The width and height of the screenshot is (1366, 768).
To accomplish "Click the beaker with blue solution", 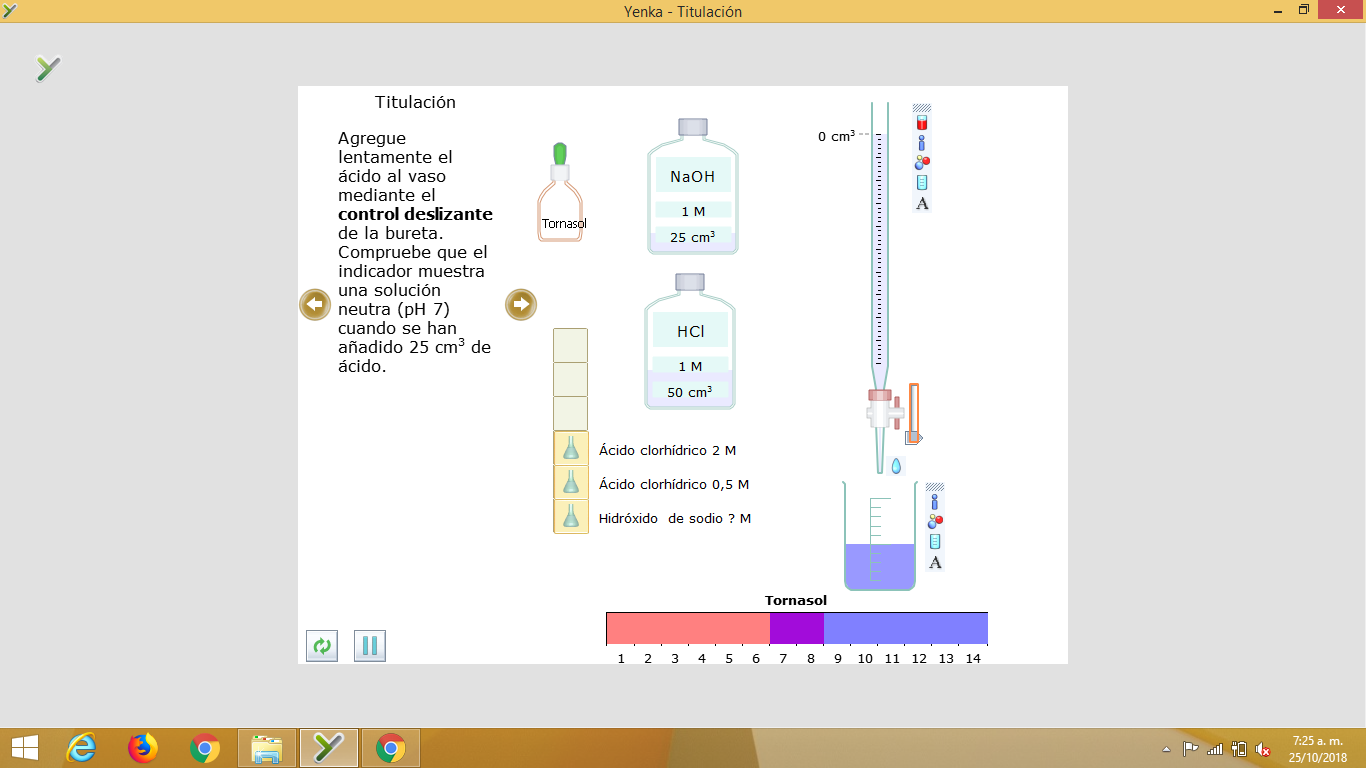I will [879, 536].
